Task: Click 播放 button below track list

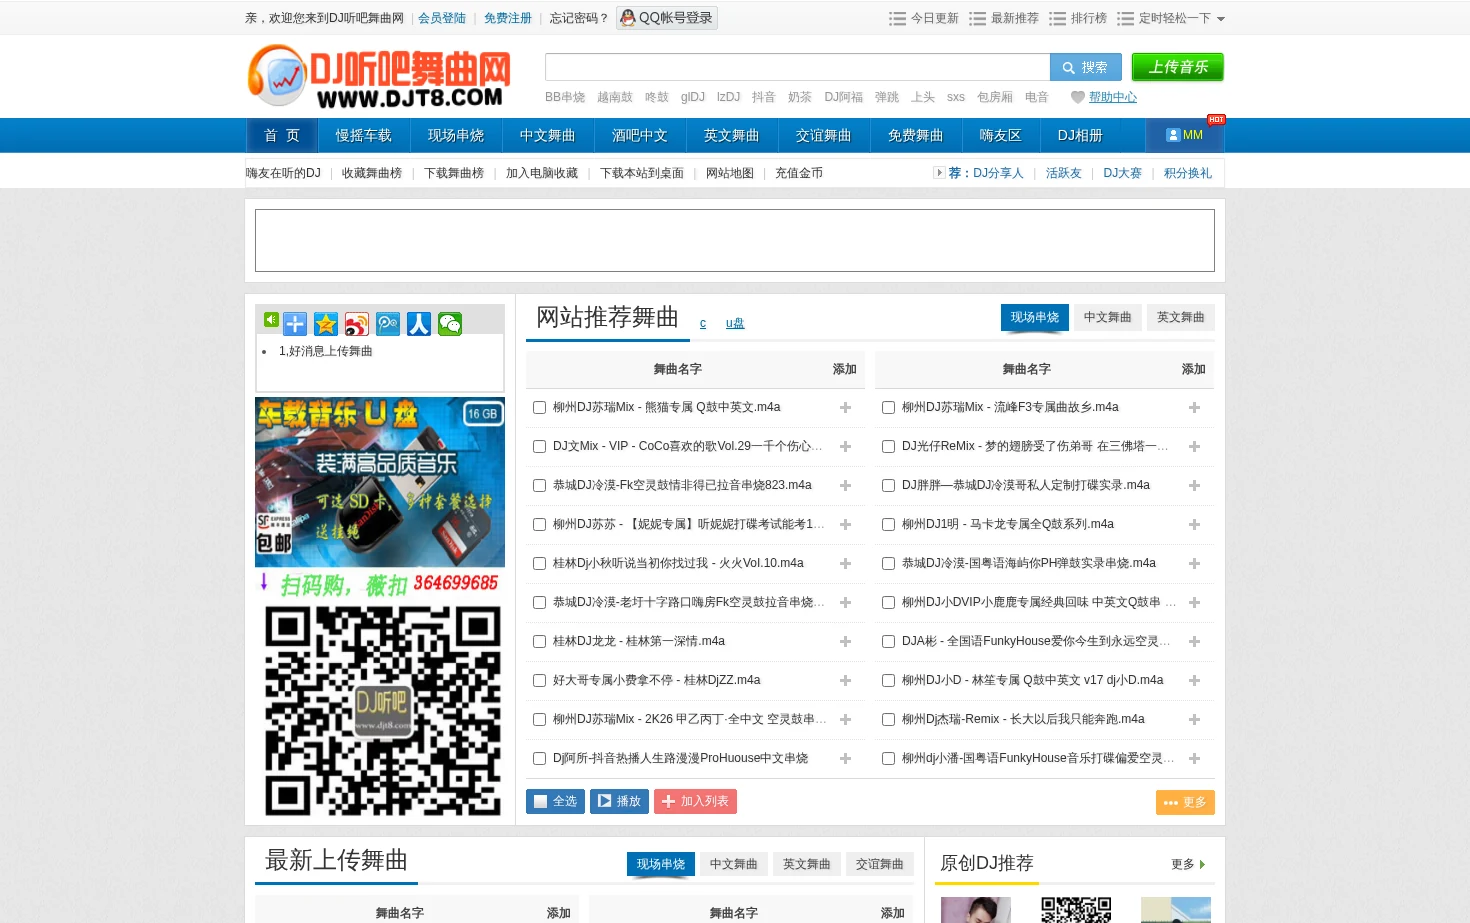Action: (x=619, y=802)
